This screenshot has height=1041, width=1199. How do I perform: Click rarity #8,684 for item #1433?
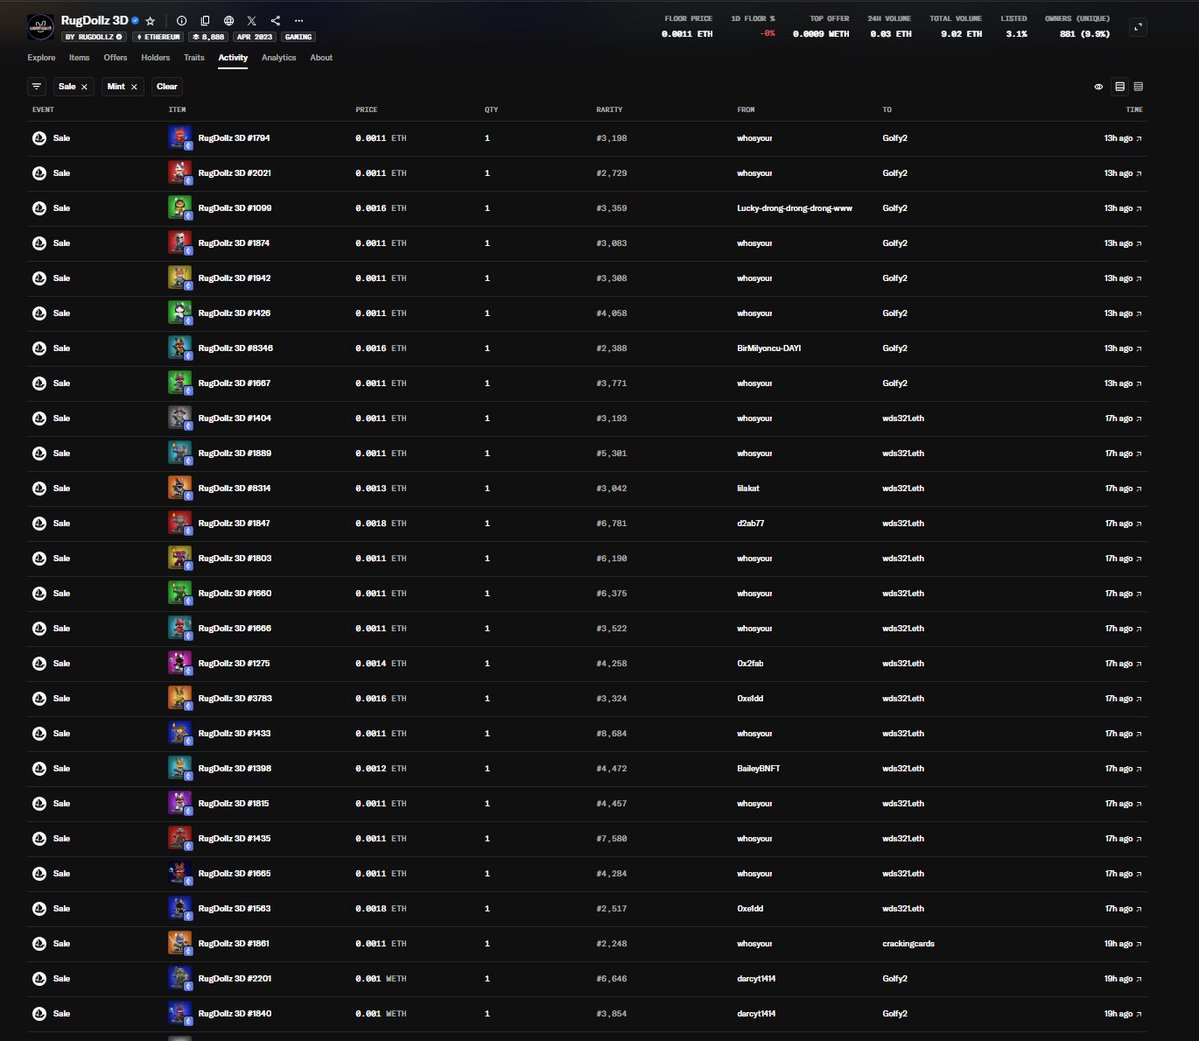point(612,734)
